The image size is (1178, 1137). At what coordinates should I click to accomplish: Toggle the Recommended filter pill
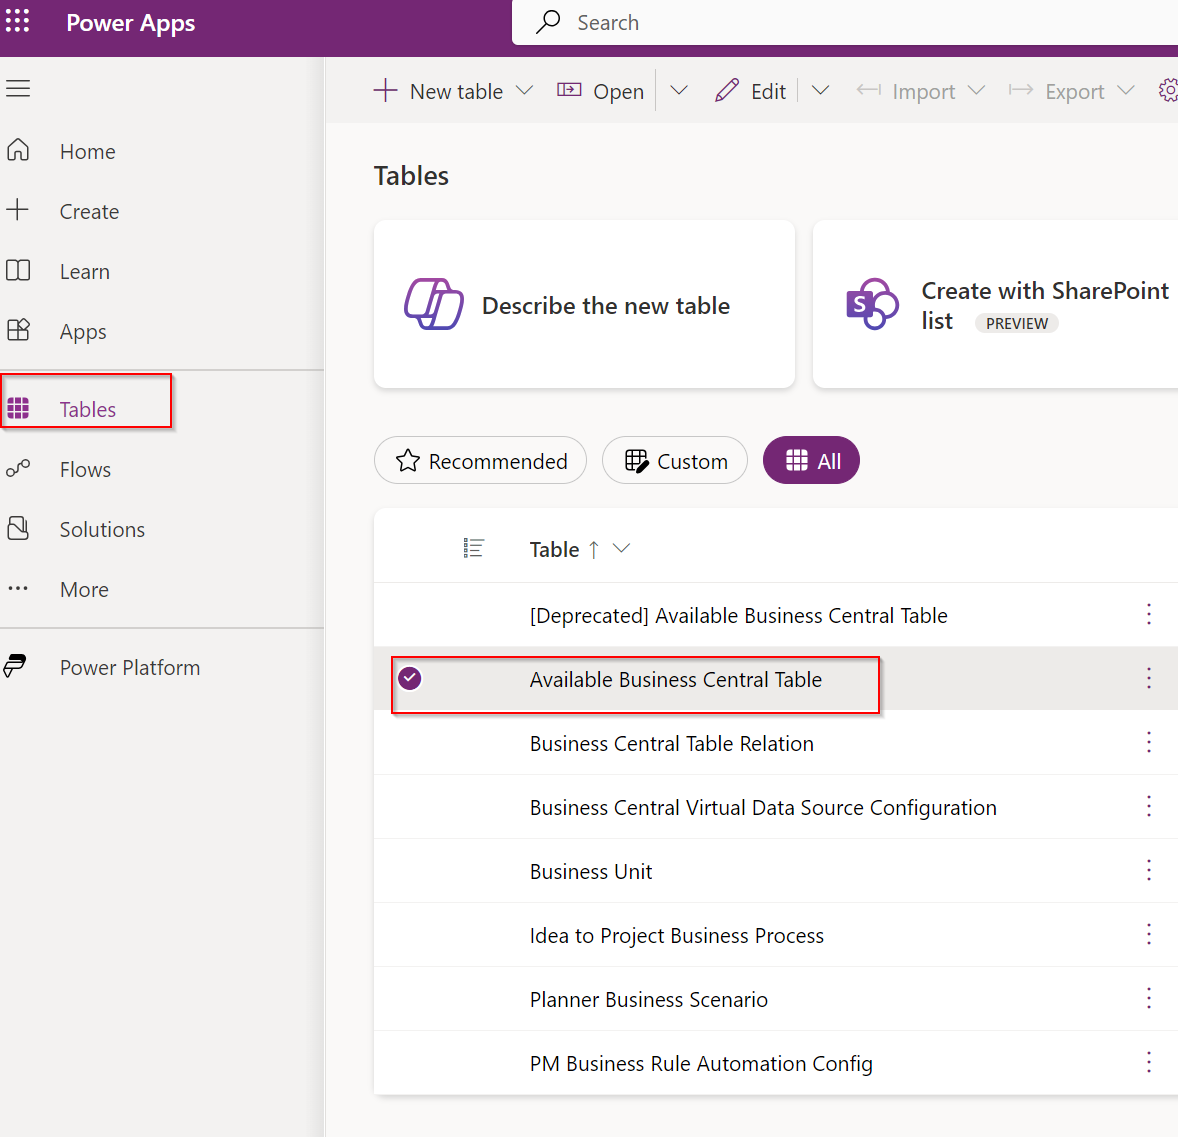[480, 460]
